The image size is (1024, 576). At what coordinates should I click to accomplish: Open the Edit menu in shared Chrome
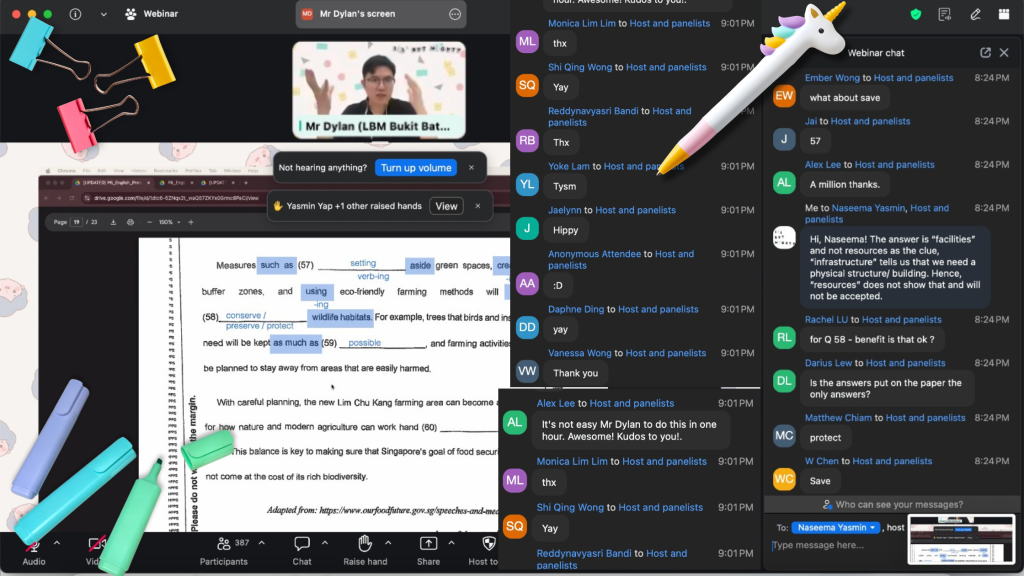[x=102, y=170]
